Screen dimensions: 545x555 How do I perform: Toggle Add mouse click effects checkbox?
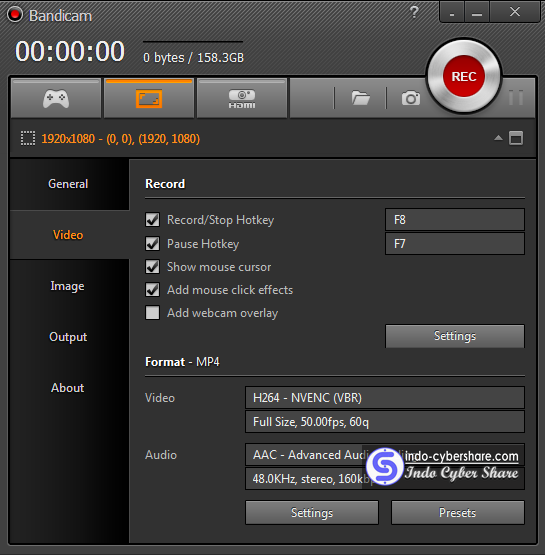153,290
